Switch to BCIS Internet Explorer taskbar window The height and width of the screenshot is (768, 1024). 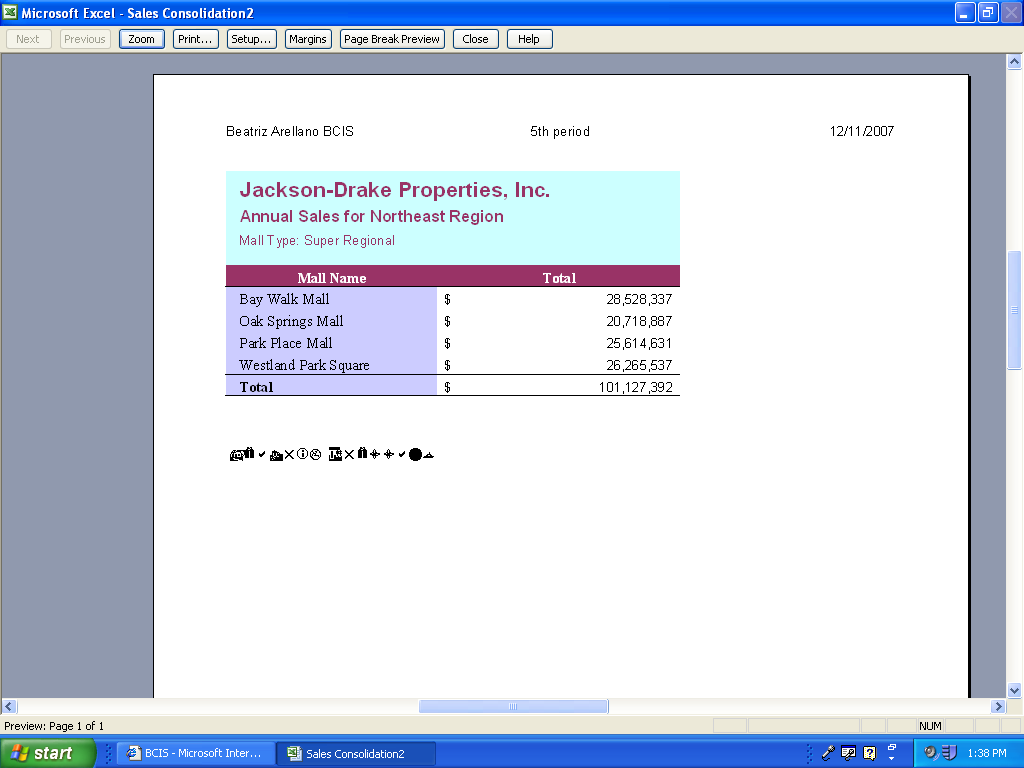click(x=194, y=753)
